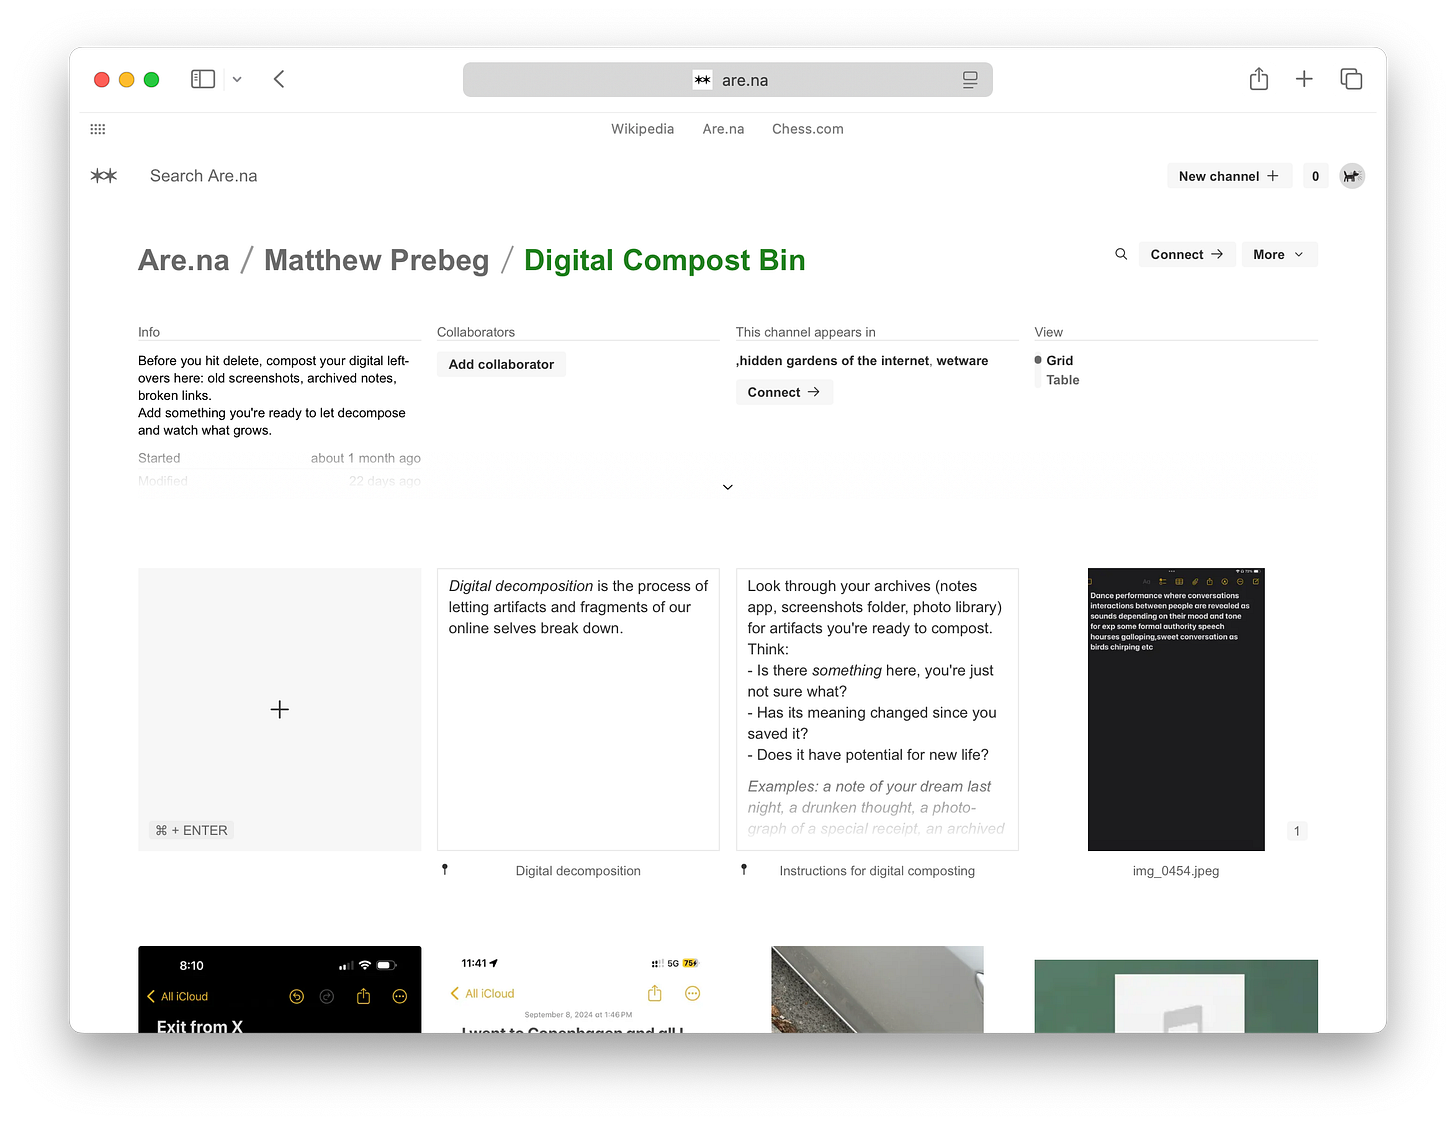Click the add block plus area
The width and height of the screenshot is (1456, 1125).
[279, 709]
